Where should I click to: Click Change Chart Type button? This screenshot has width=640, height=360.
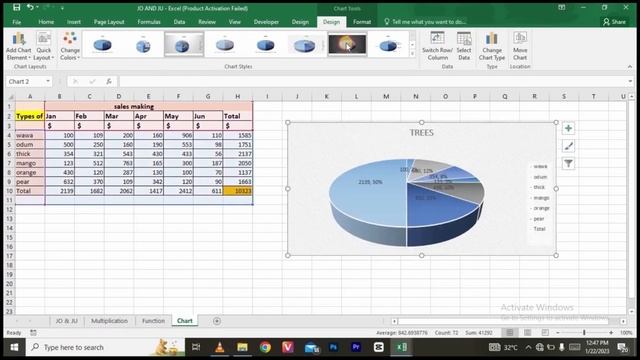click(x=492, y=46)
